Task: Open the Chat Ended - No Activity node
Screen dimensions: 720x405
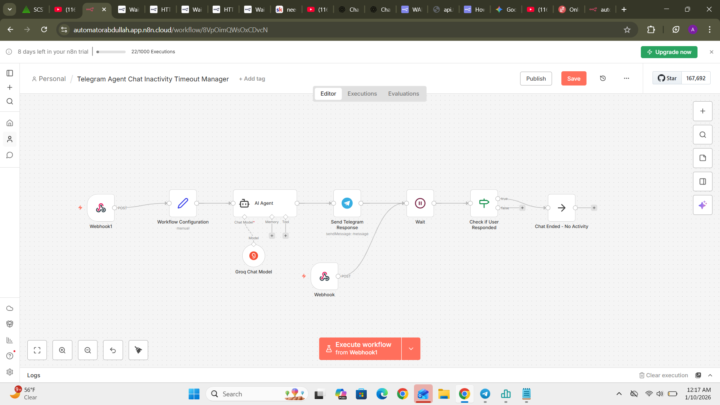Action: (562, 208)
